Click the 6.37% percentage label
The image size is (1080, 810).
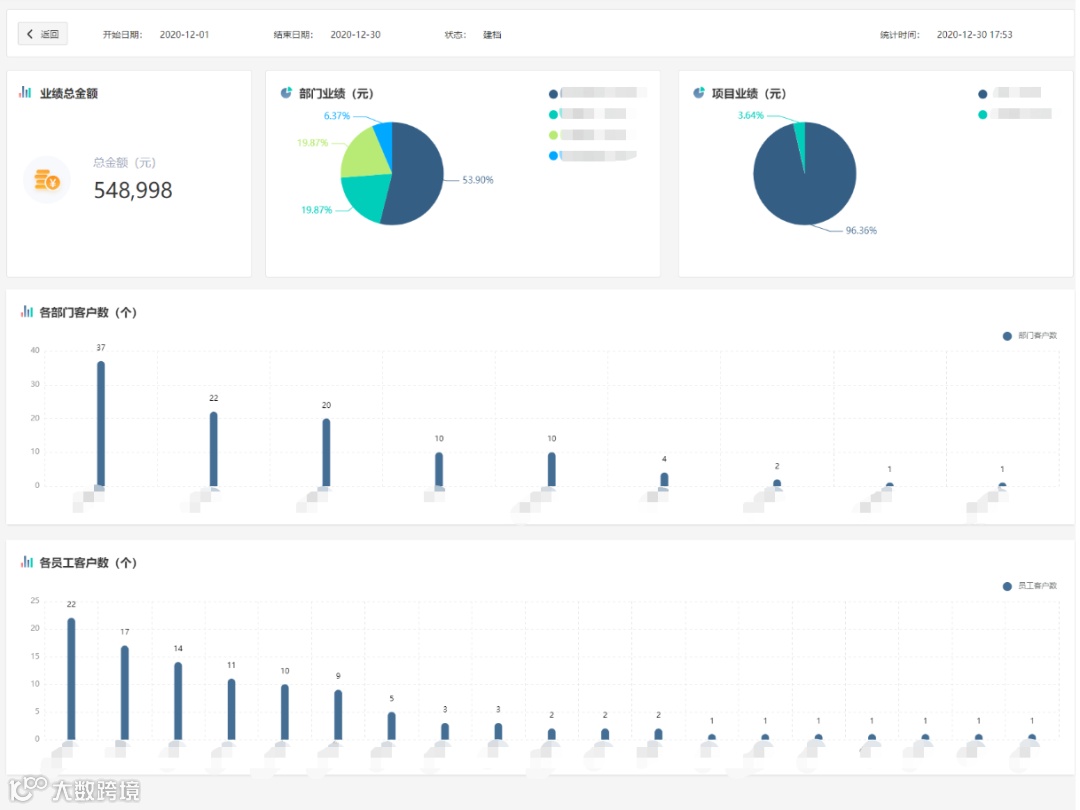pyautogui.click(x=337, y=115)
